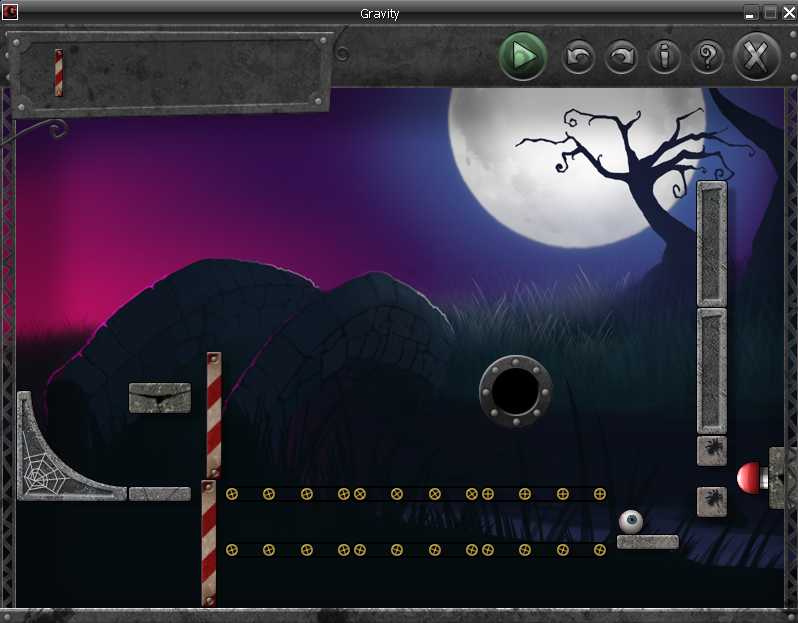Screen dimensions: 798x623
Task: Pick the striped pole from the inventory panel
Action: click(x=59, y=73)
